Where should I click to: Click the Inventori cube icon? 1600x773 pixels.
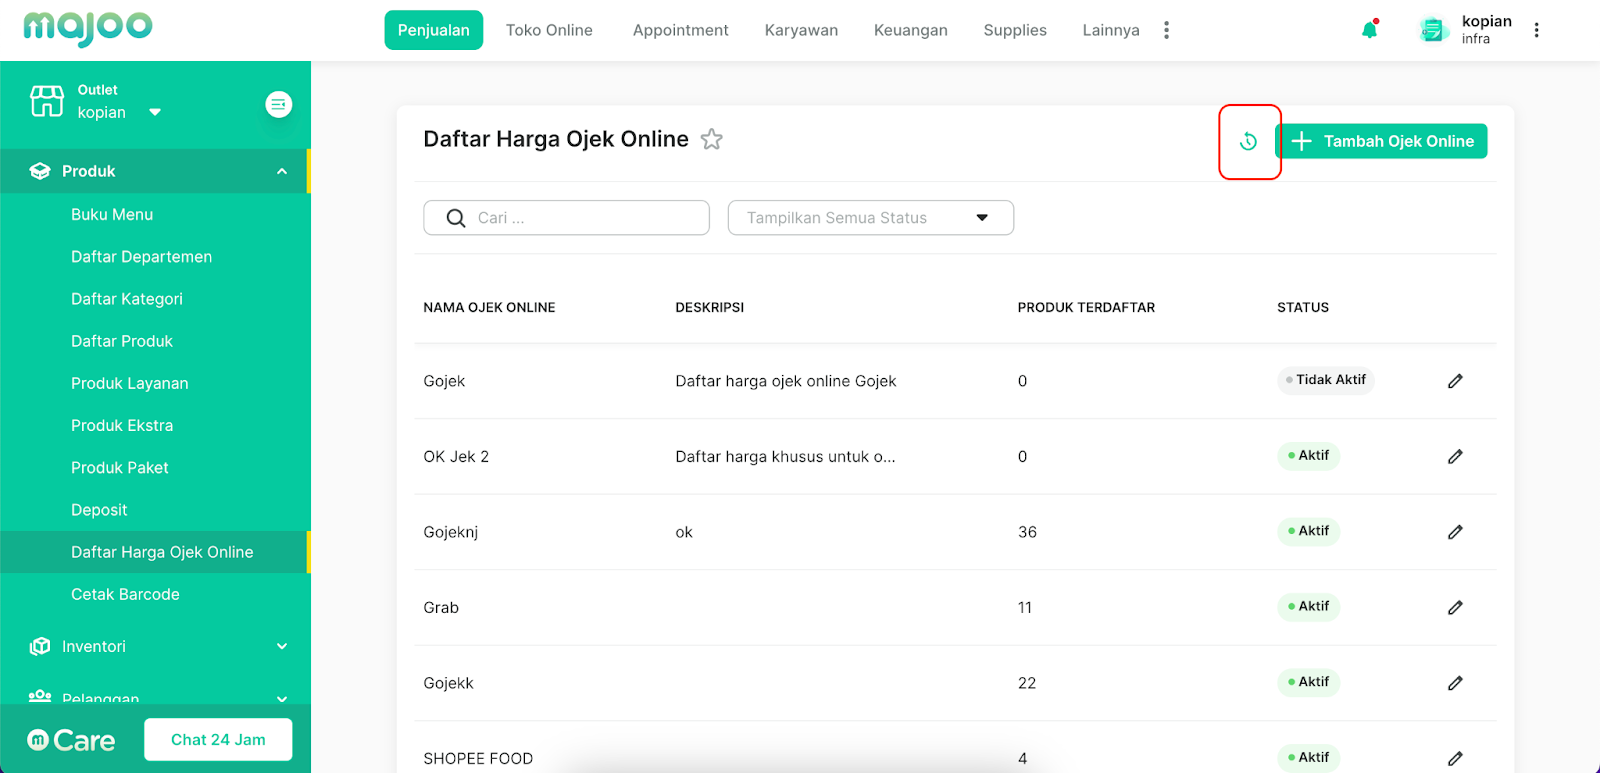tap(40, 646)
